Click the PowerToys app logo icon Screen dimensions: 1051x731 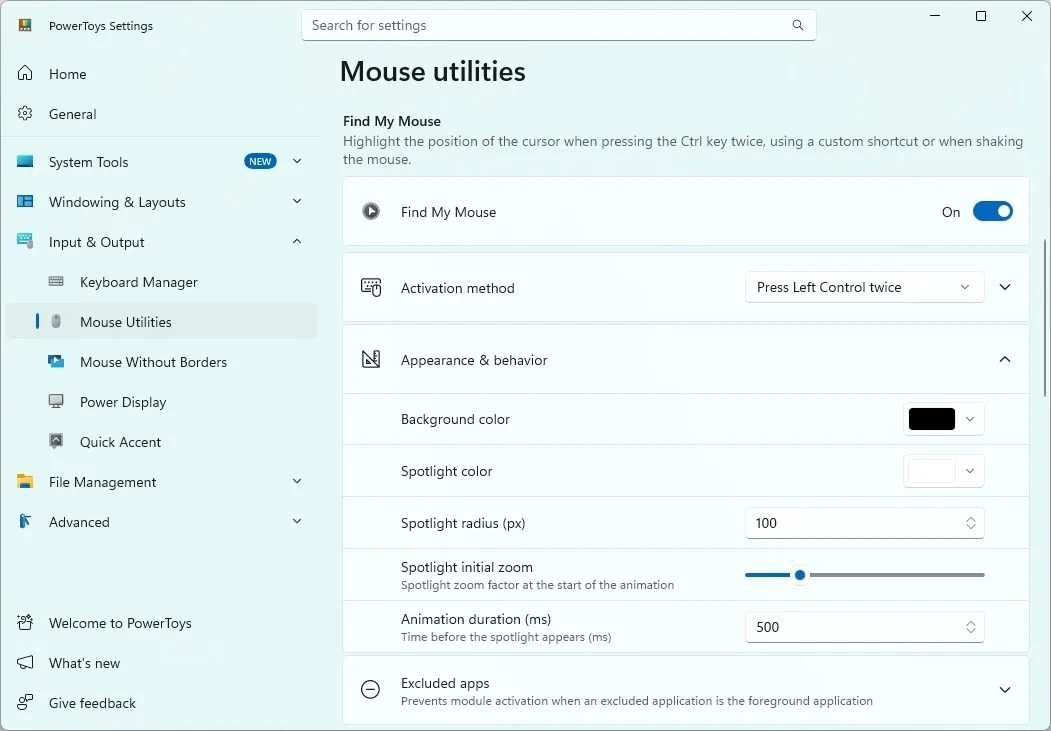25,25
